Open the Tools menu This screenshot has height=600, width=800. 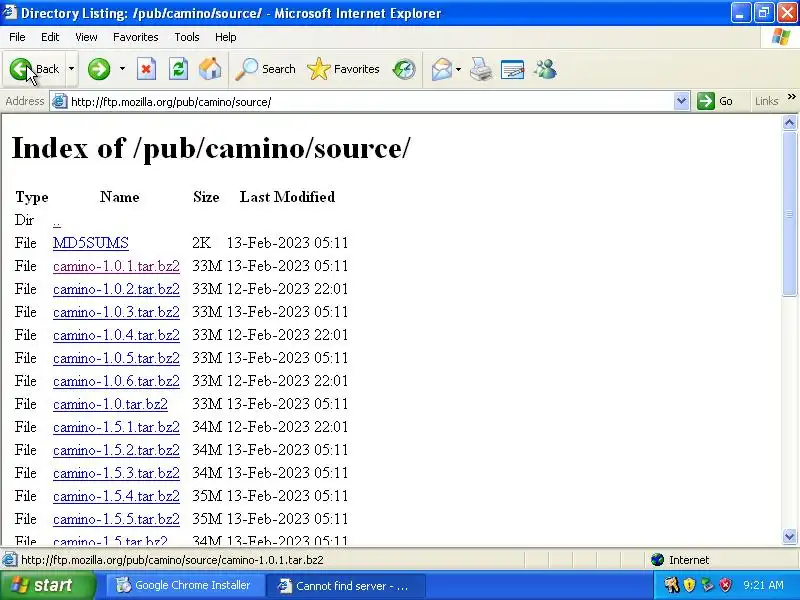point(187,37)
